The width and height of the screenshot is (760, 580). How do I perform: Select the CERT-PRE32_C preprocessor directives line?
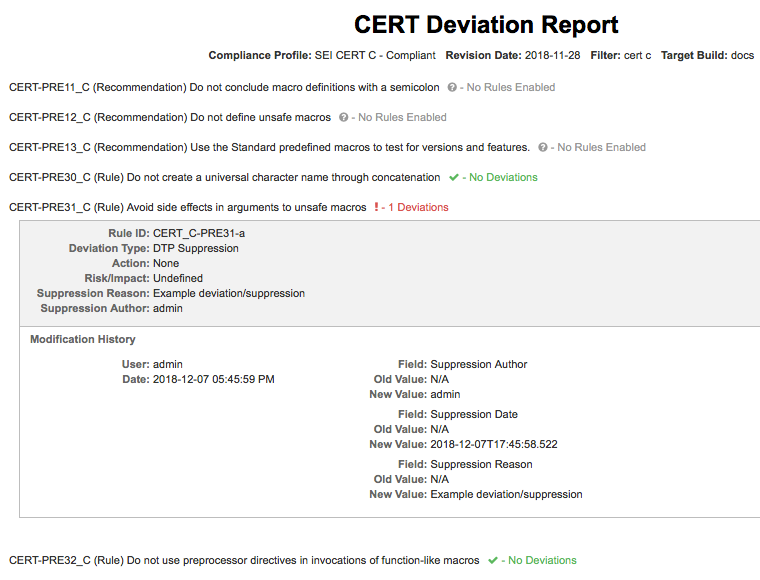pos(244,560)
